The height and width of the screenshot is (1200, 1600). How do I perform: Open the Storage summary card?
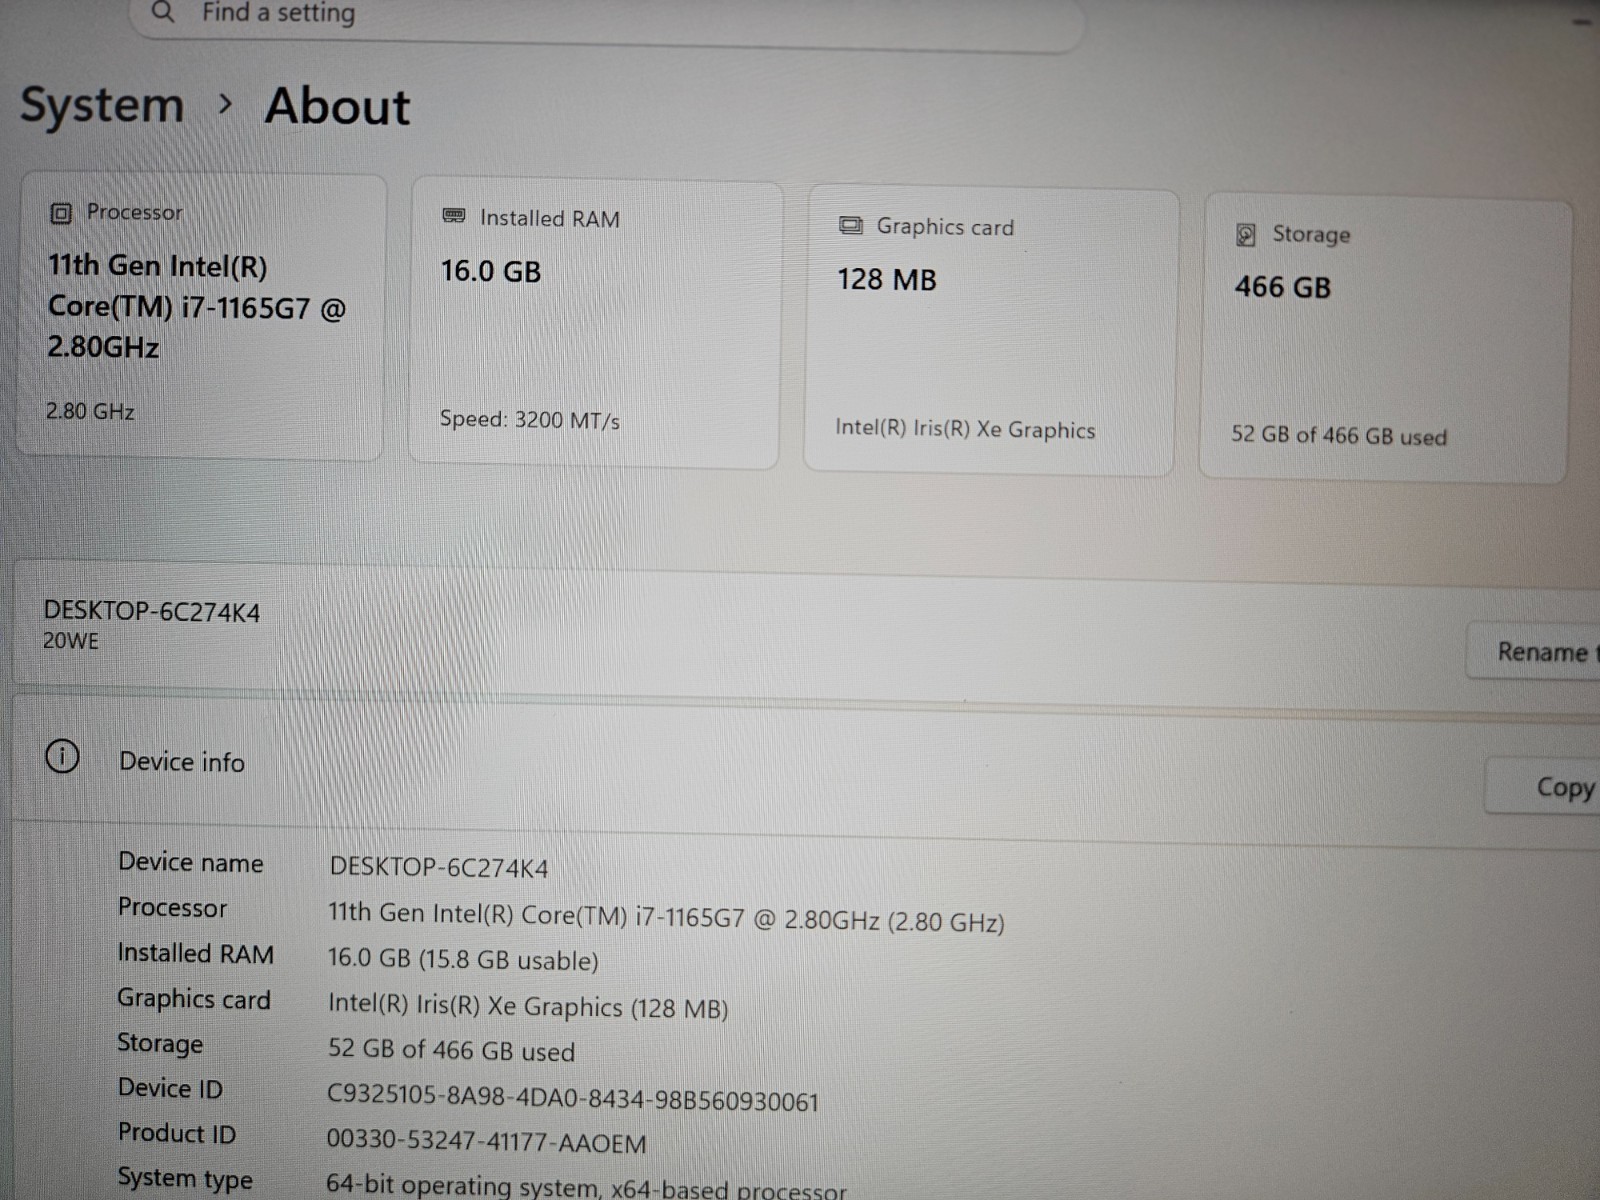1385,340
